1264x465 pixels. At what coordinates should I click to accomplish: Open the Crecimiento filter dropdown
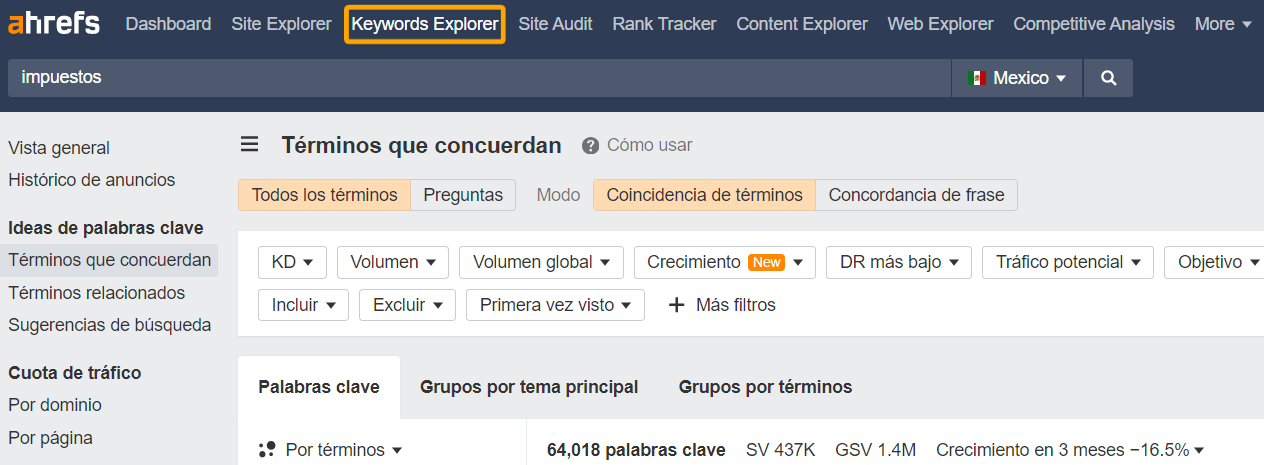pyautogui.click(x=725, y=262)
